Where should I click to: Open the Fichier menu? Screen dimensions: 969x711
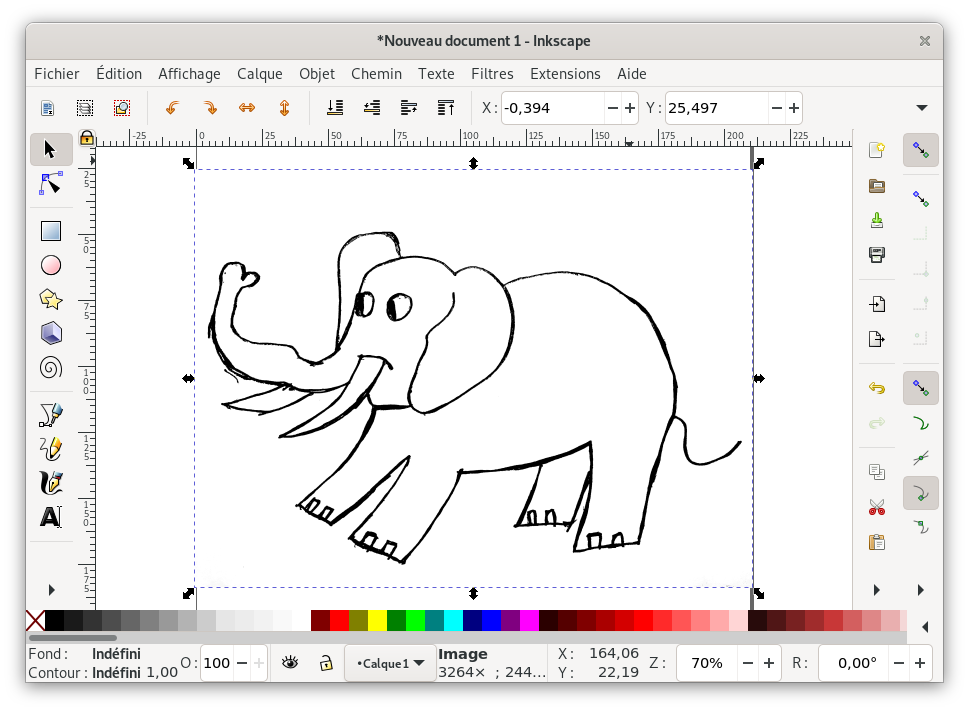[x=57, y=74]
